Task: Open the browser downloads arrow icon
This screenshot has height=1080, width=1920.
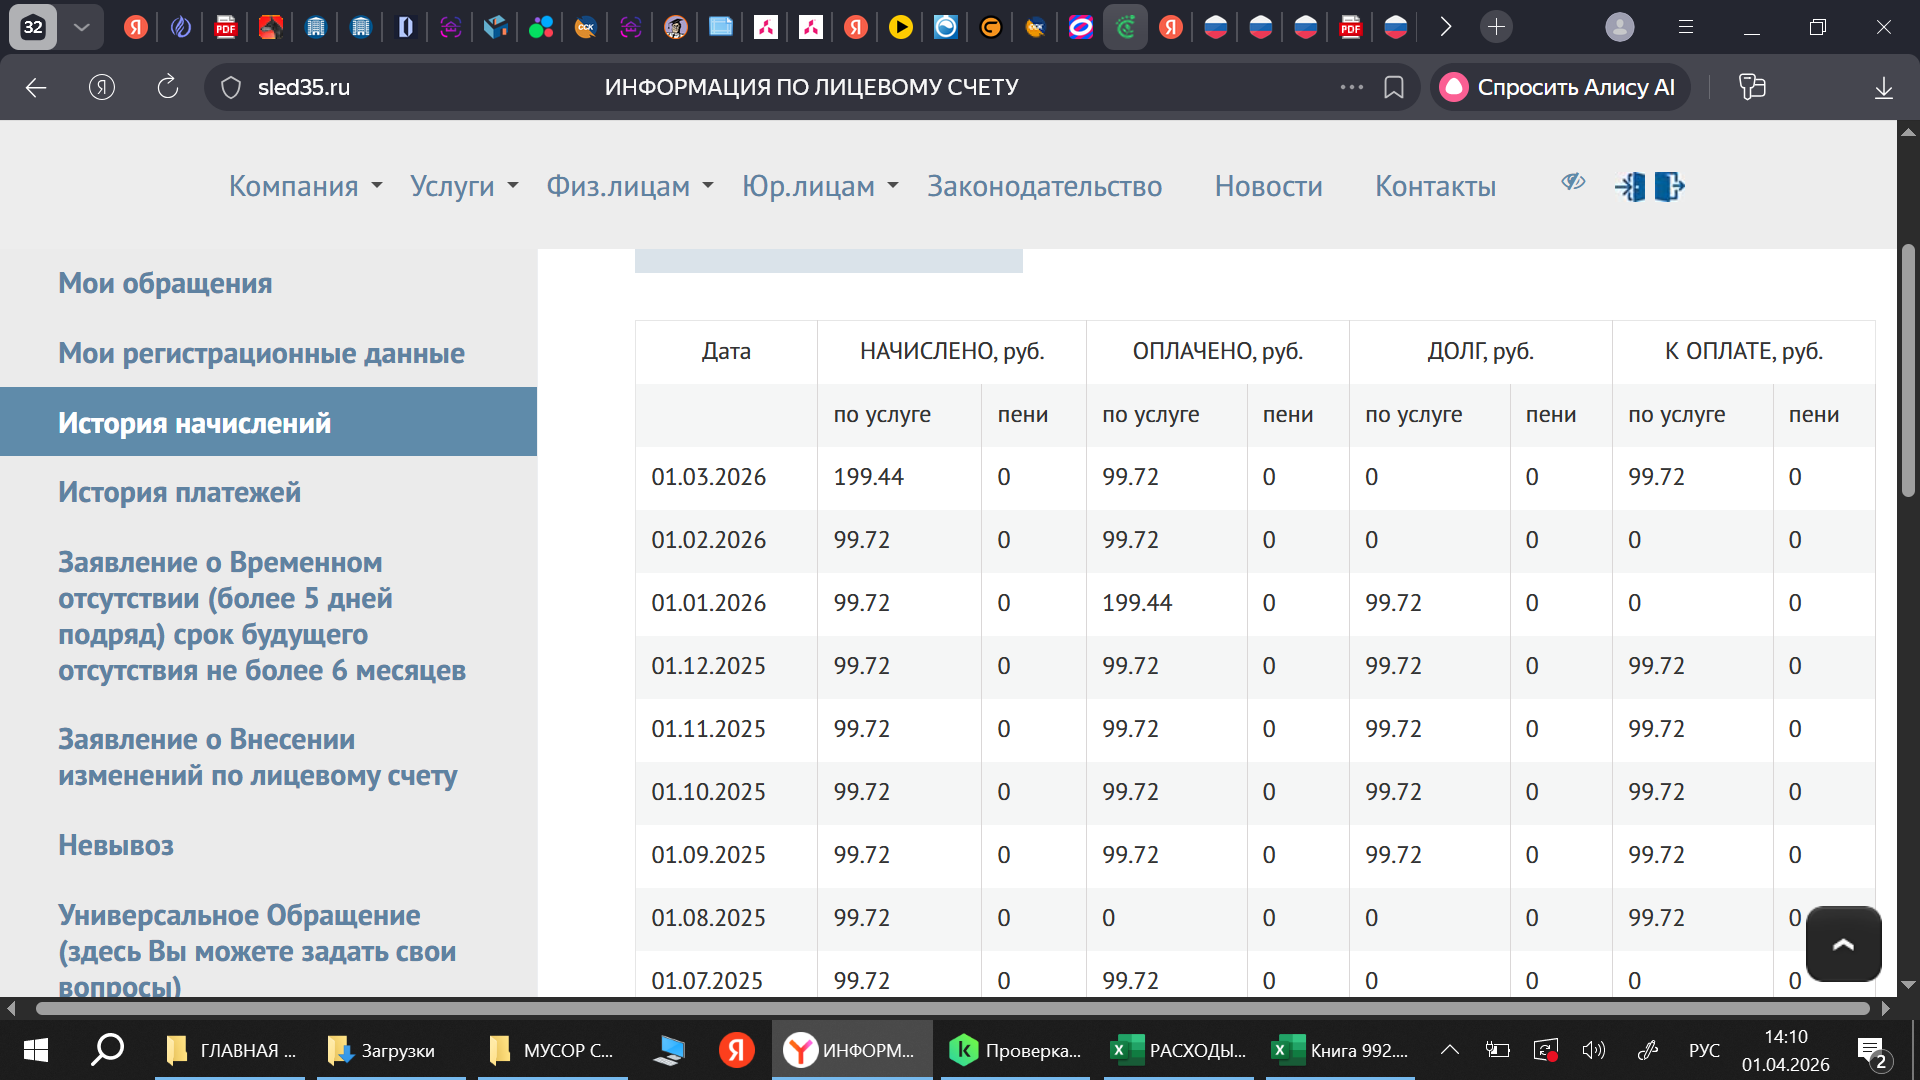Action: tap(1883, 88)
